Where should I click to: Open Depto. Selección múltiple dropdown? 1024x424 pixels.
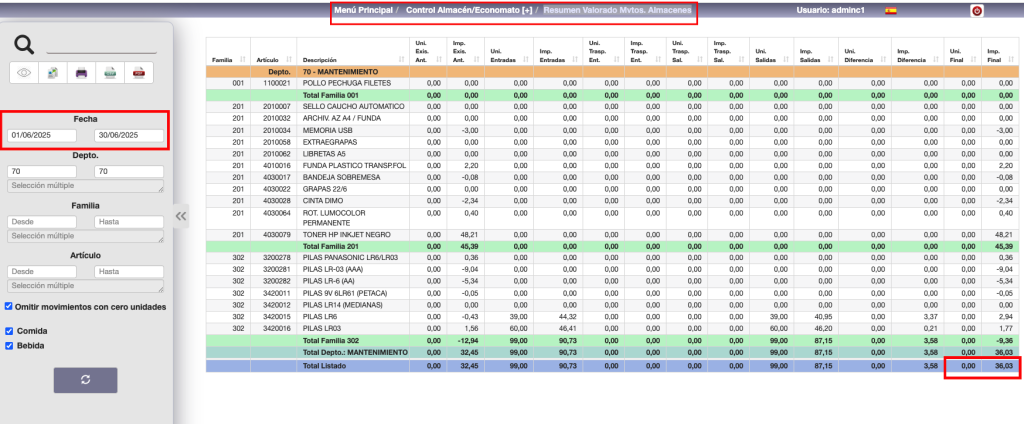[x=85, y=187]
